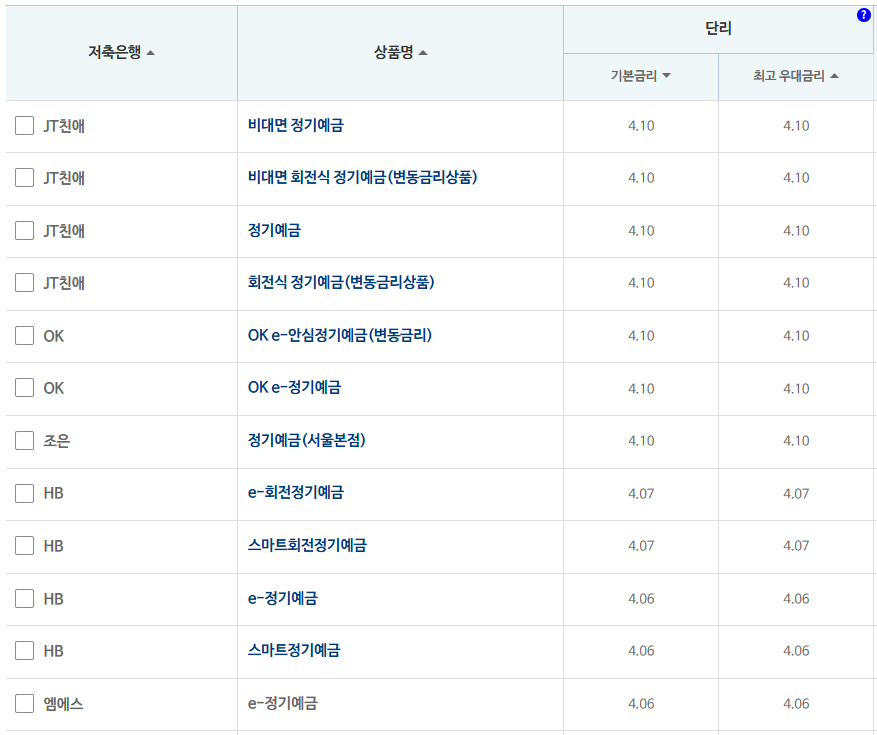Open 스마트정기예금 product link
The width and height of the screenshot is (877, 735).
click(x=294, y=650)
